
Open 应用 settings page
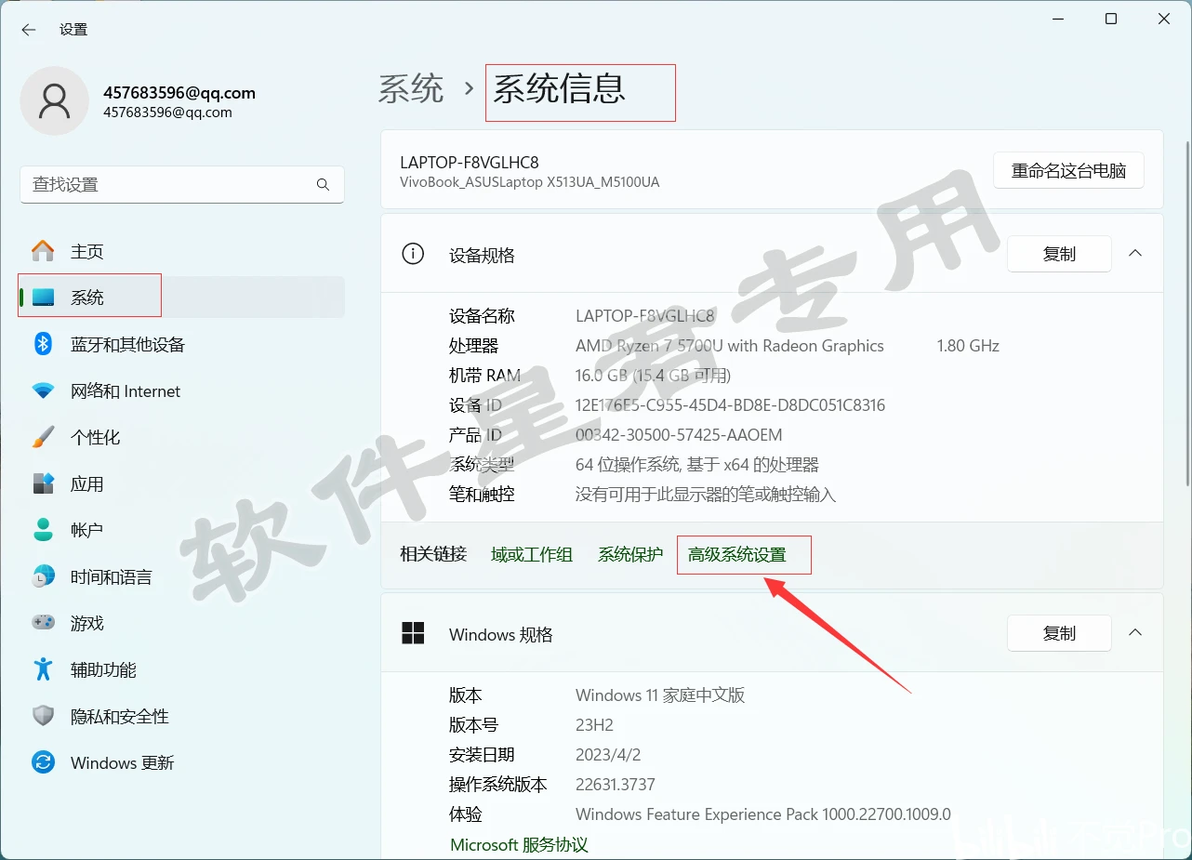(182, 484)
